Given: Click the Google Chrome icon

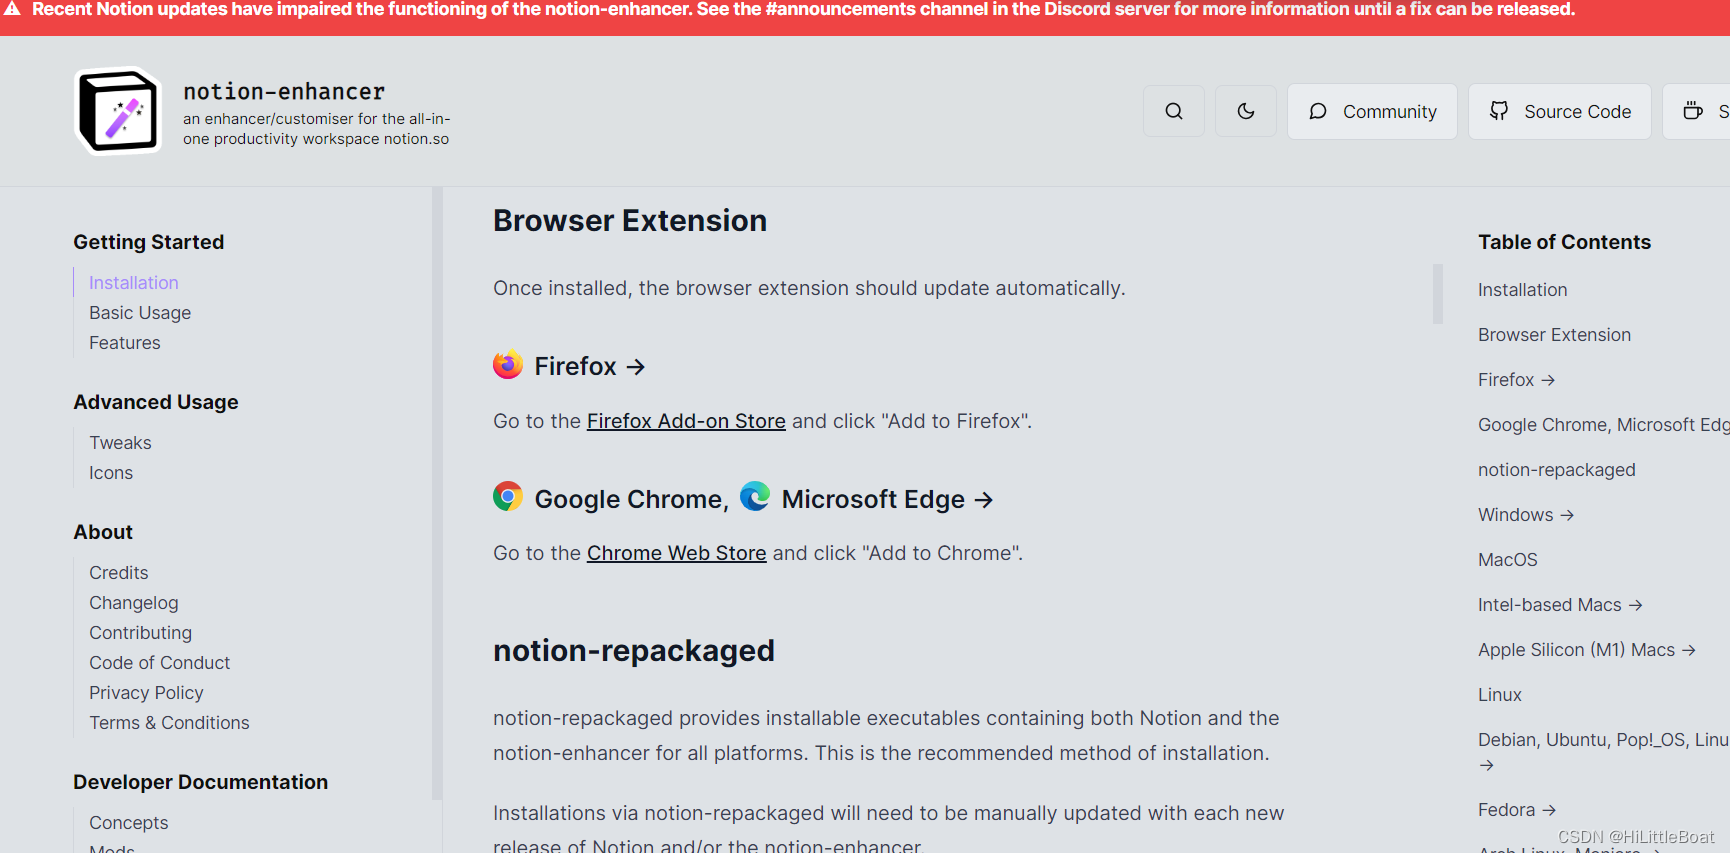Looking at the screenshot, I should tap(508, 496).
